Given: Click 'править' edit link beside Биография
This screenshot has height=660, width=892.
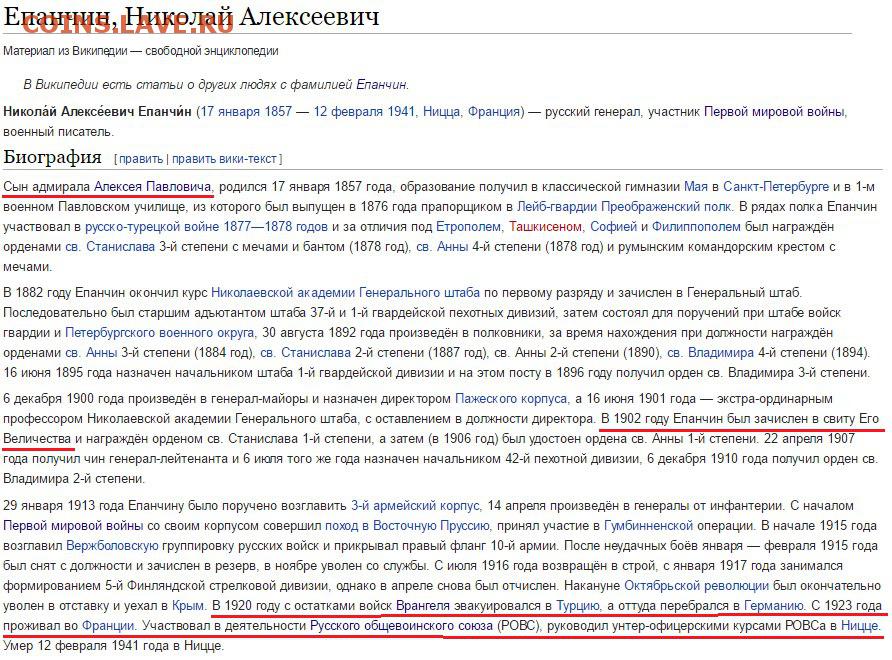Looking at the screenshot, I should [141, 159].
